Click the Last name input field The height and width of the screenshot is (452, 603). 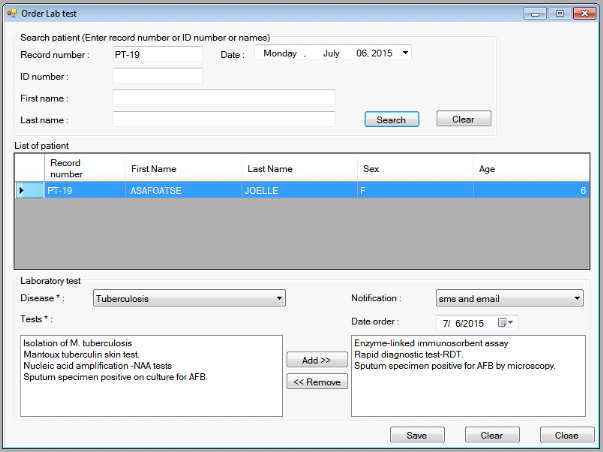(x=223, y=119)
